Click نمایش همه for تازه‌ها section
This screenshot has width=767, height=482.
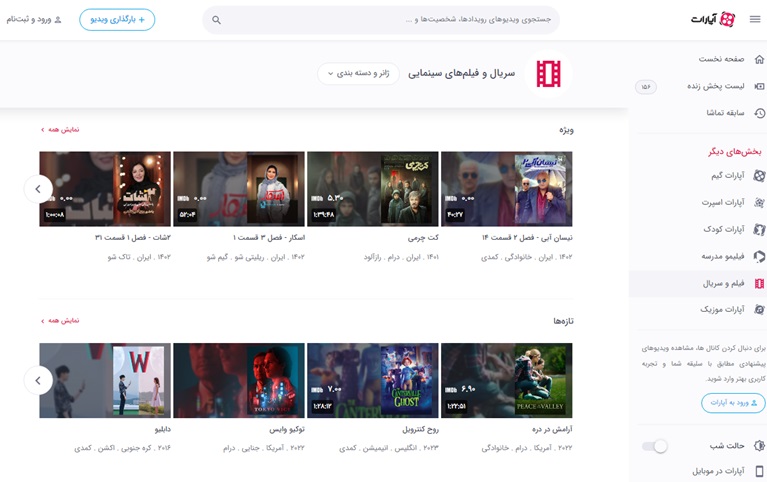(60, 321)
